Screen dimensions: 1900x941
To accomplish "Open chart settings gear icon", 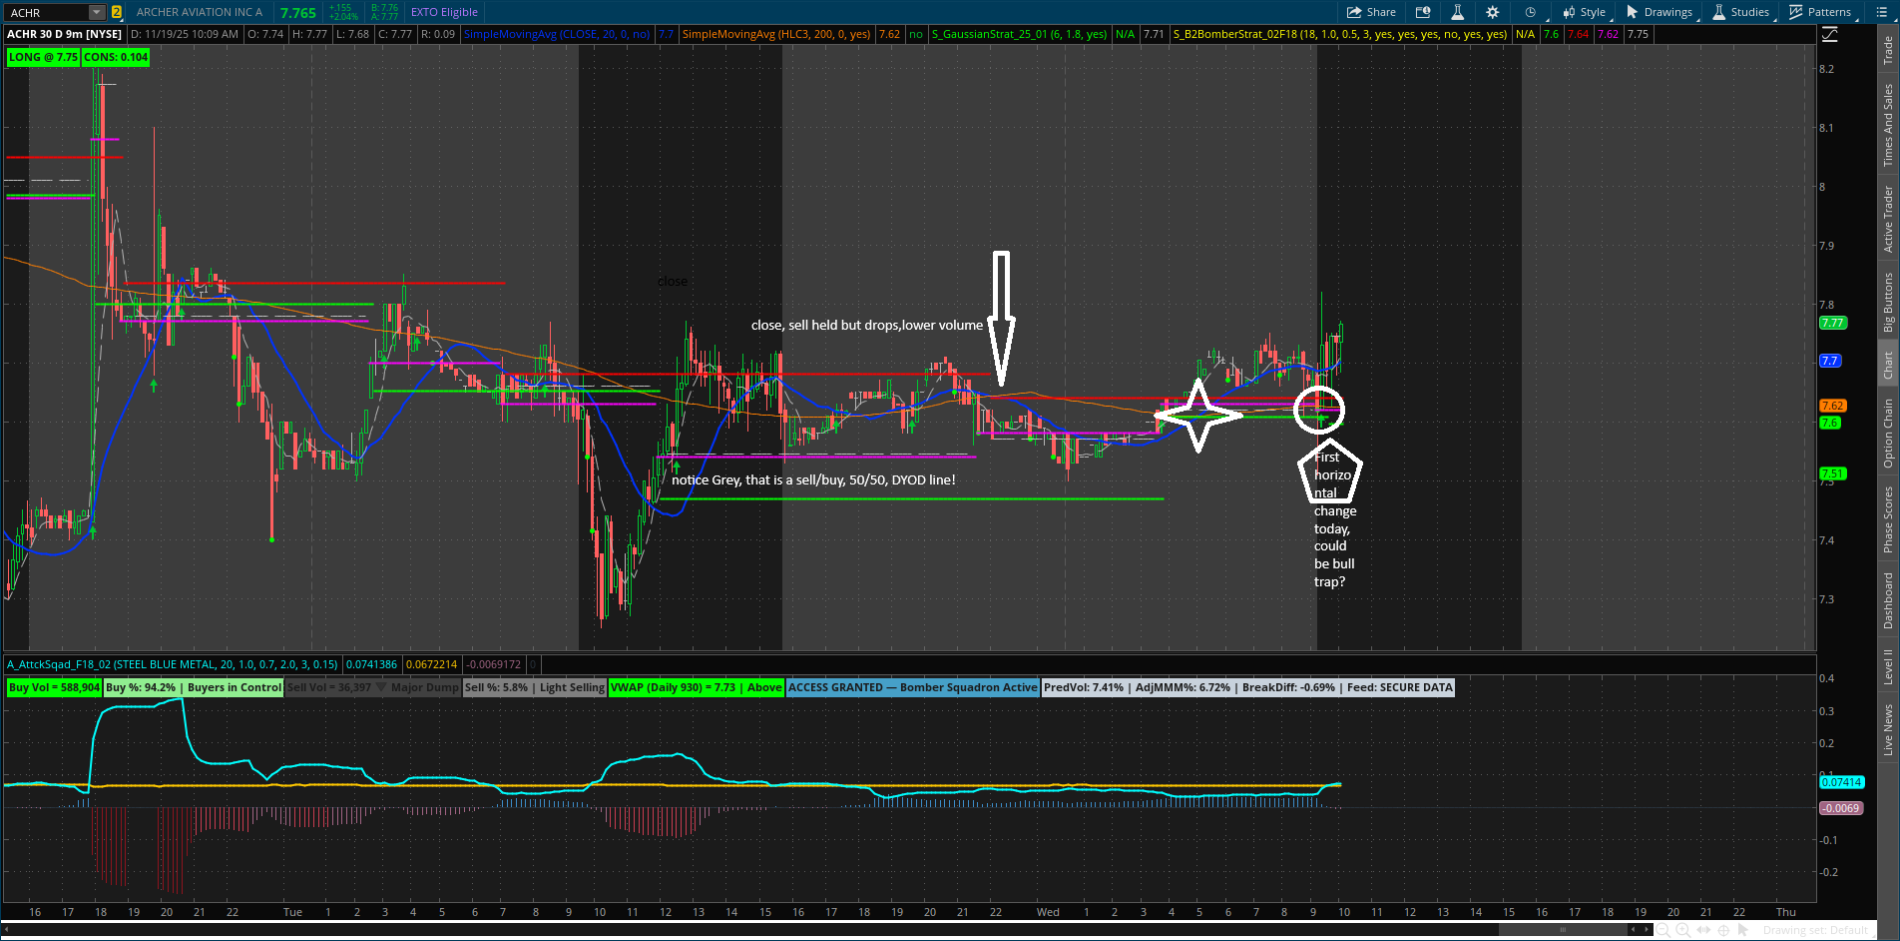I will (1492, 12).
